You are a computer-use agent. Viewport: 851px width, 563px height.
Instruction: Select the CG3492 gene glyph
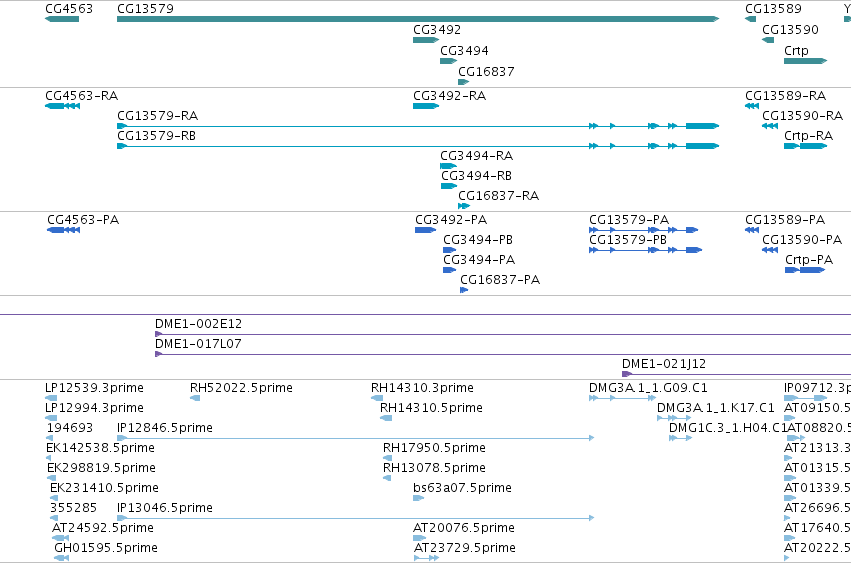pos(426,40)
